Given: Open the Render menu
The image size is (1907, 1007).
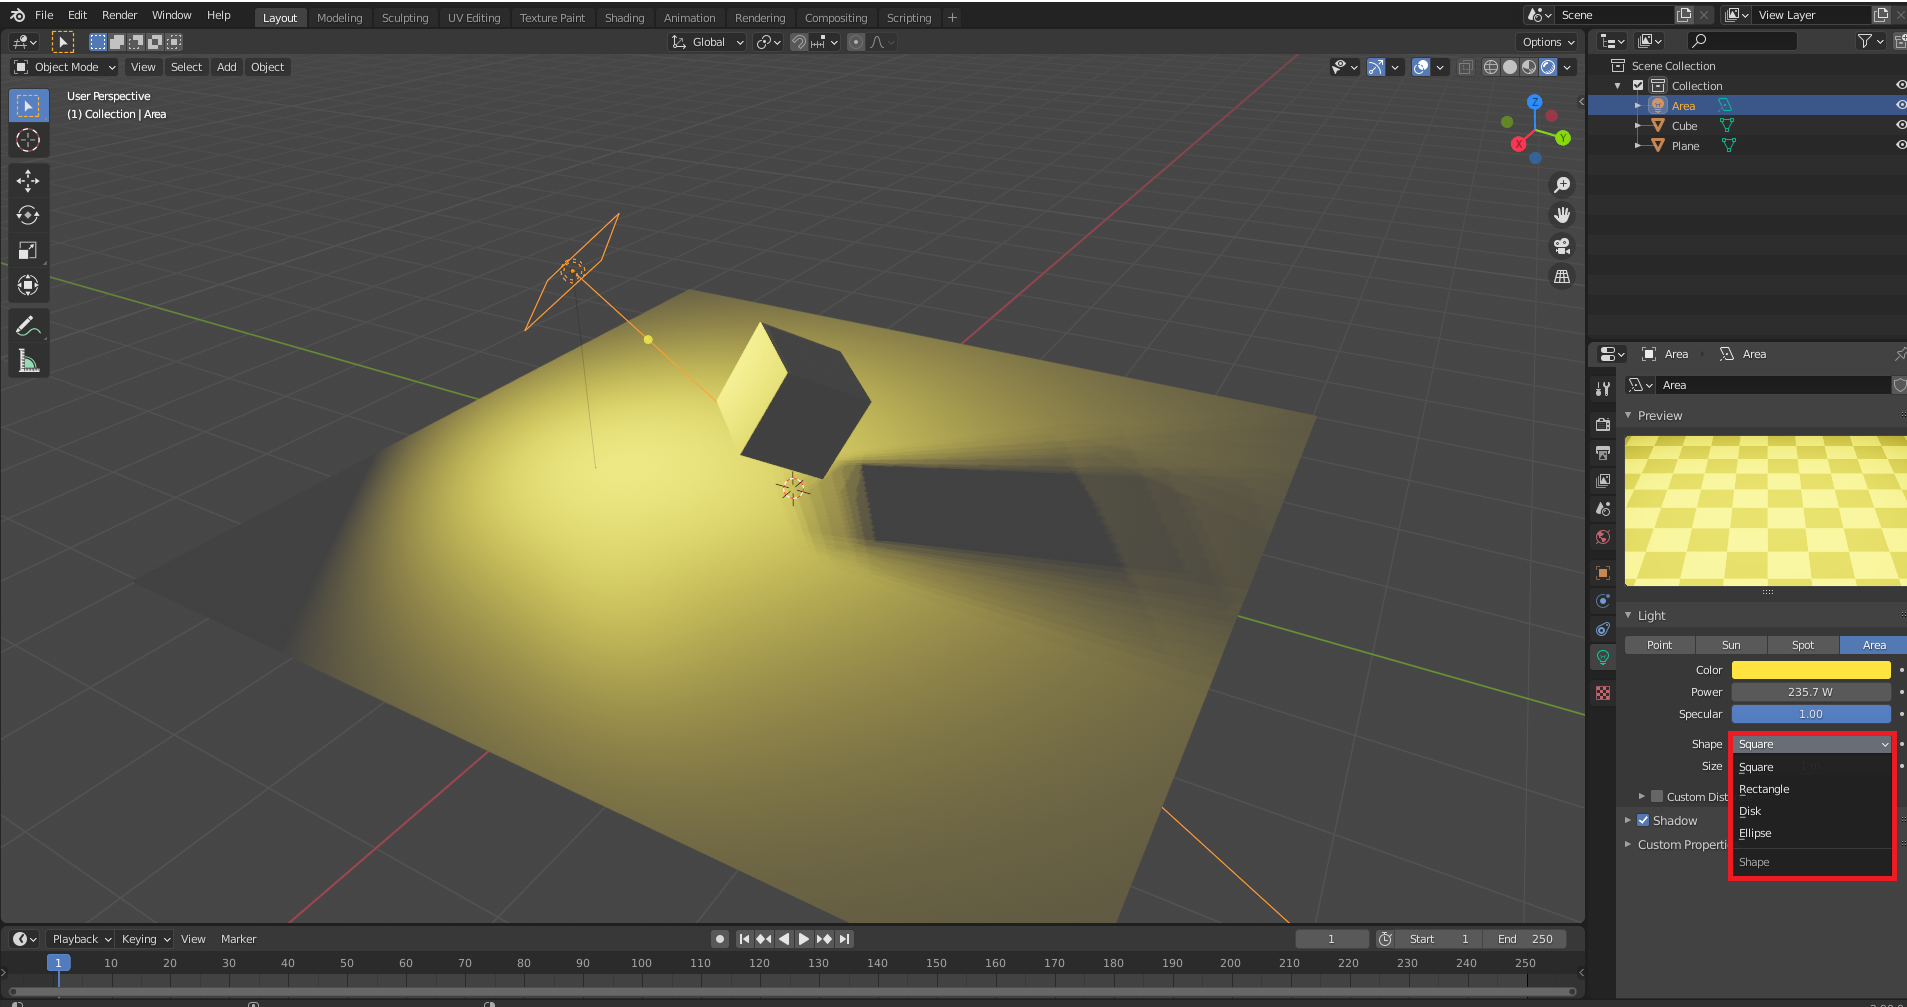Looking at the screenshot, I should click(119, 15).
